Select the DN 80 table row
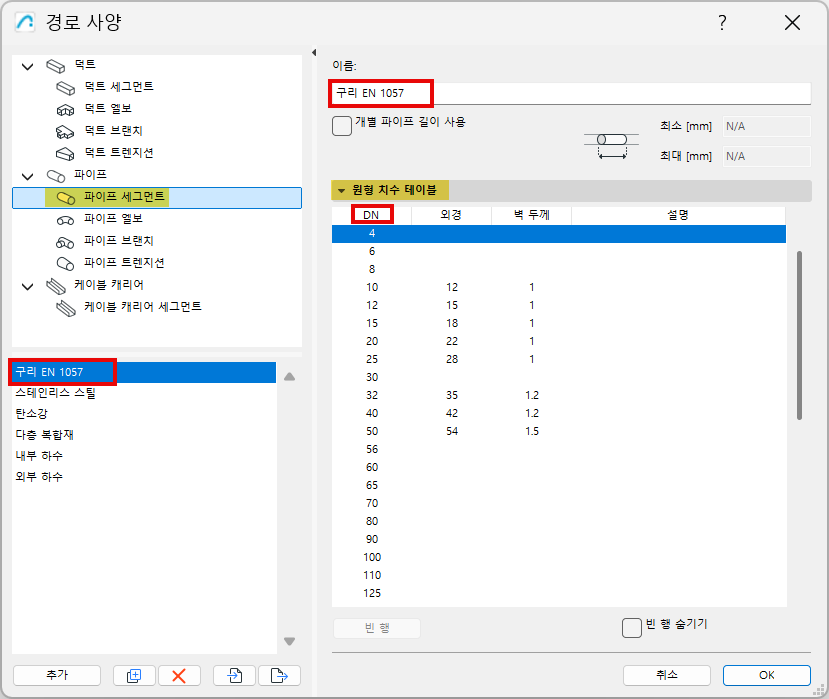The image size is (829, 699). click(559, 521)
